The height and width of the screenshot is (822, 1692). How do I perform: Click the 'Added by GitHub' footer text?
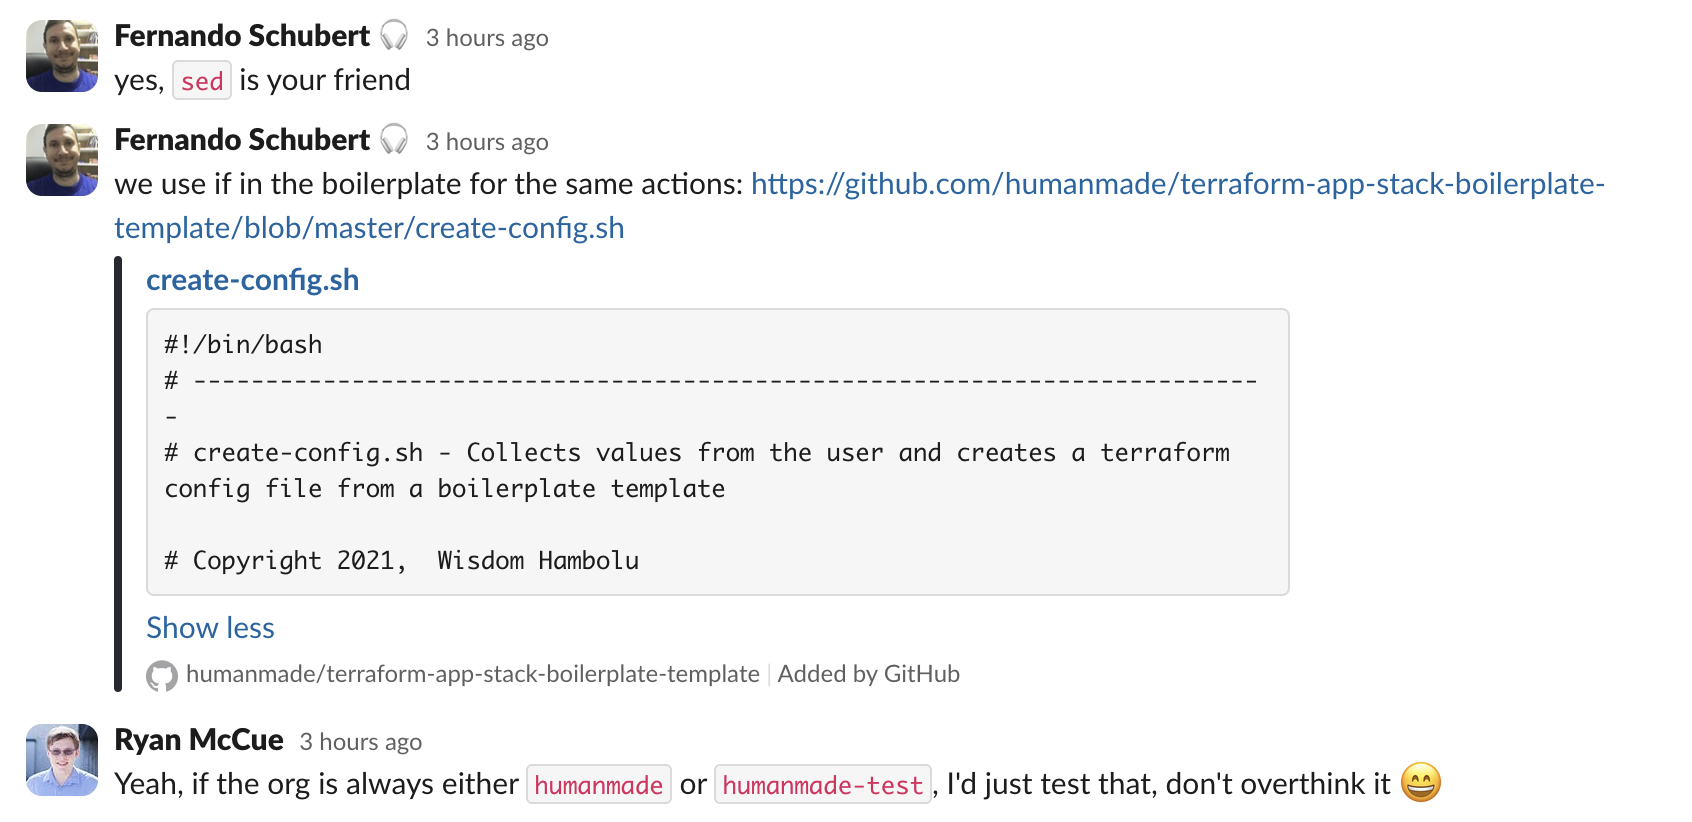[x=868, y=674]
